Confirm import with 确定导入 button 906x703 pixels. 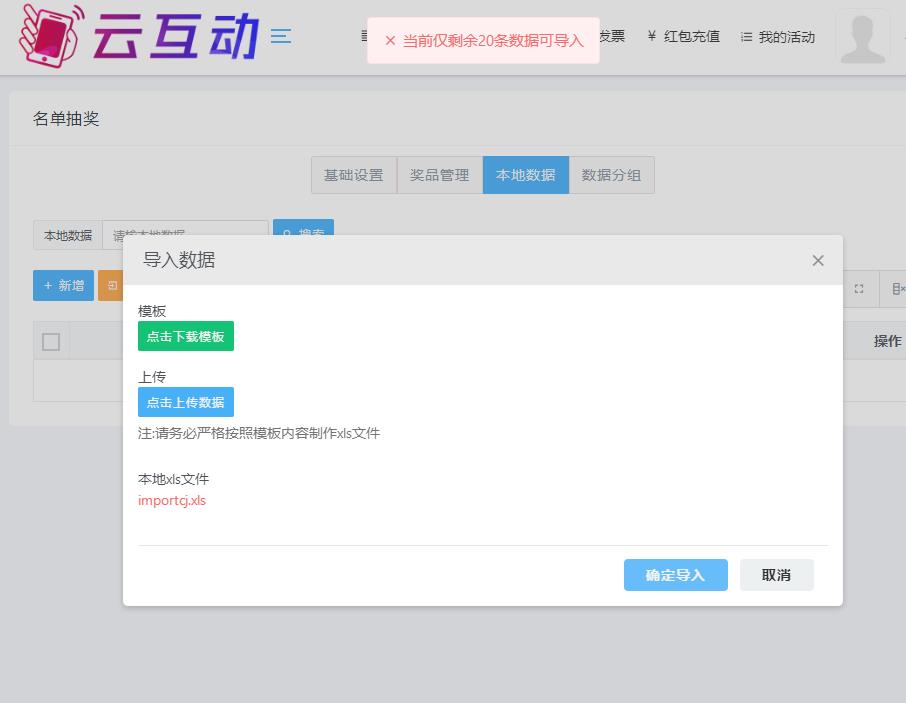tap(675, 575)
